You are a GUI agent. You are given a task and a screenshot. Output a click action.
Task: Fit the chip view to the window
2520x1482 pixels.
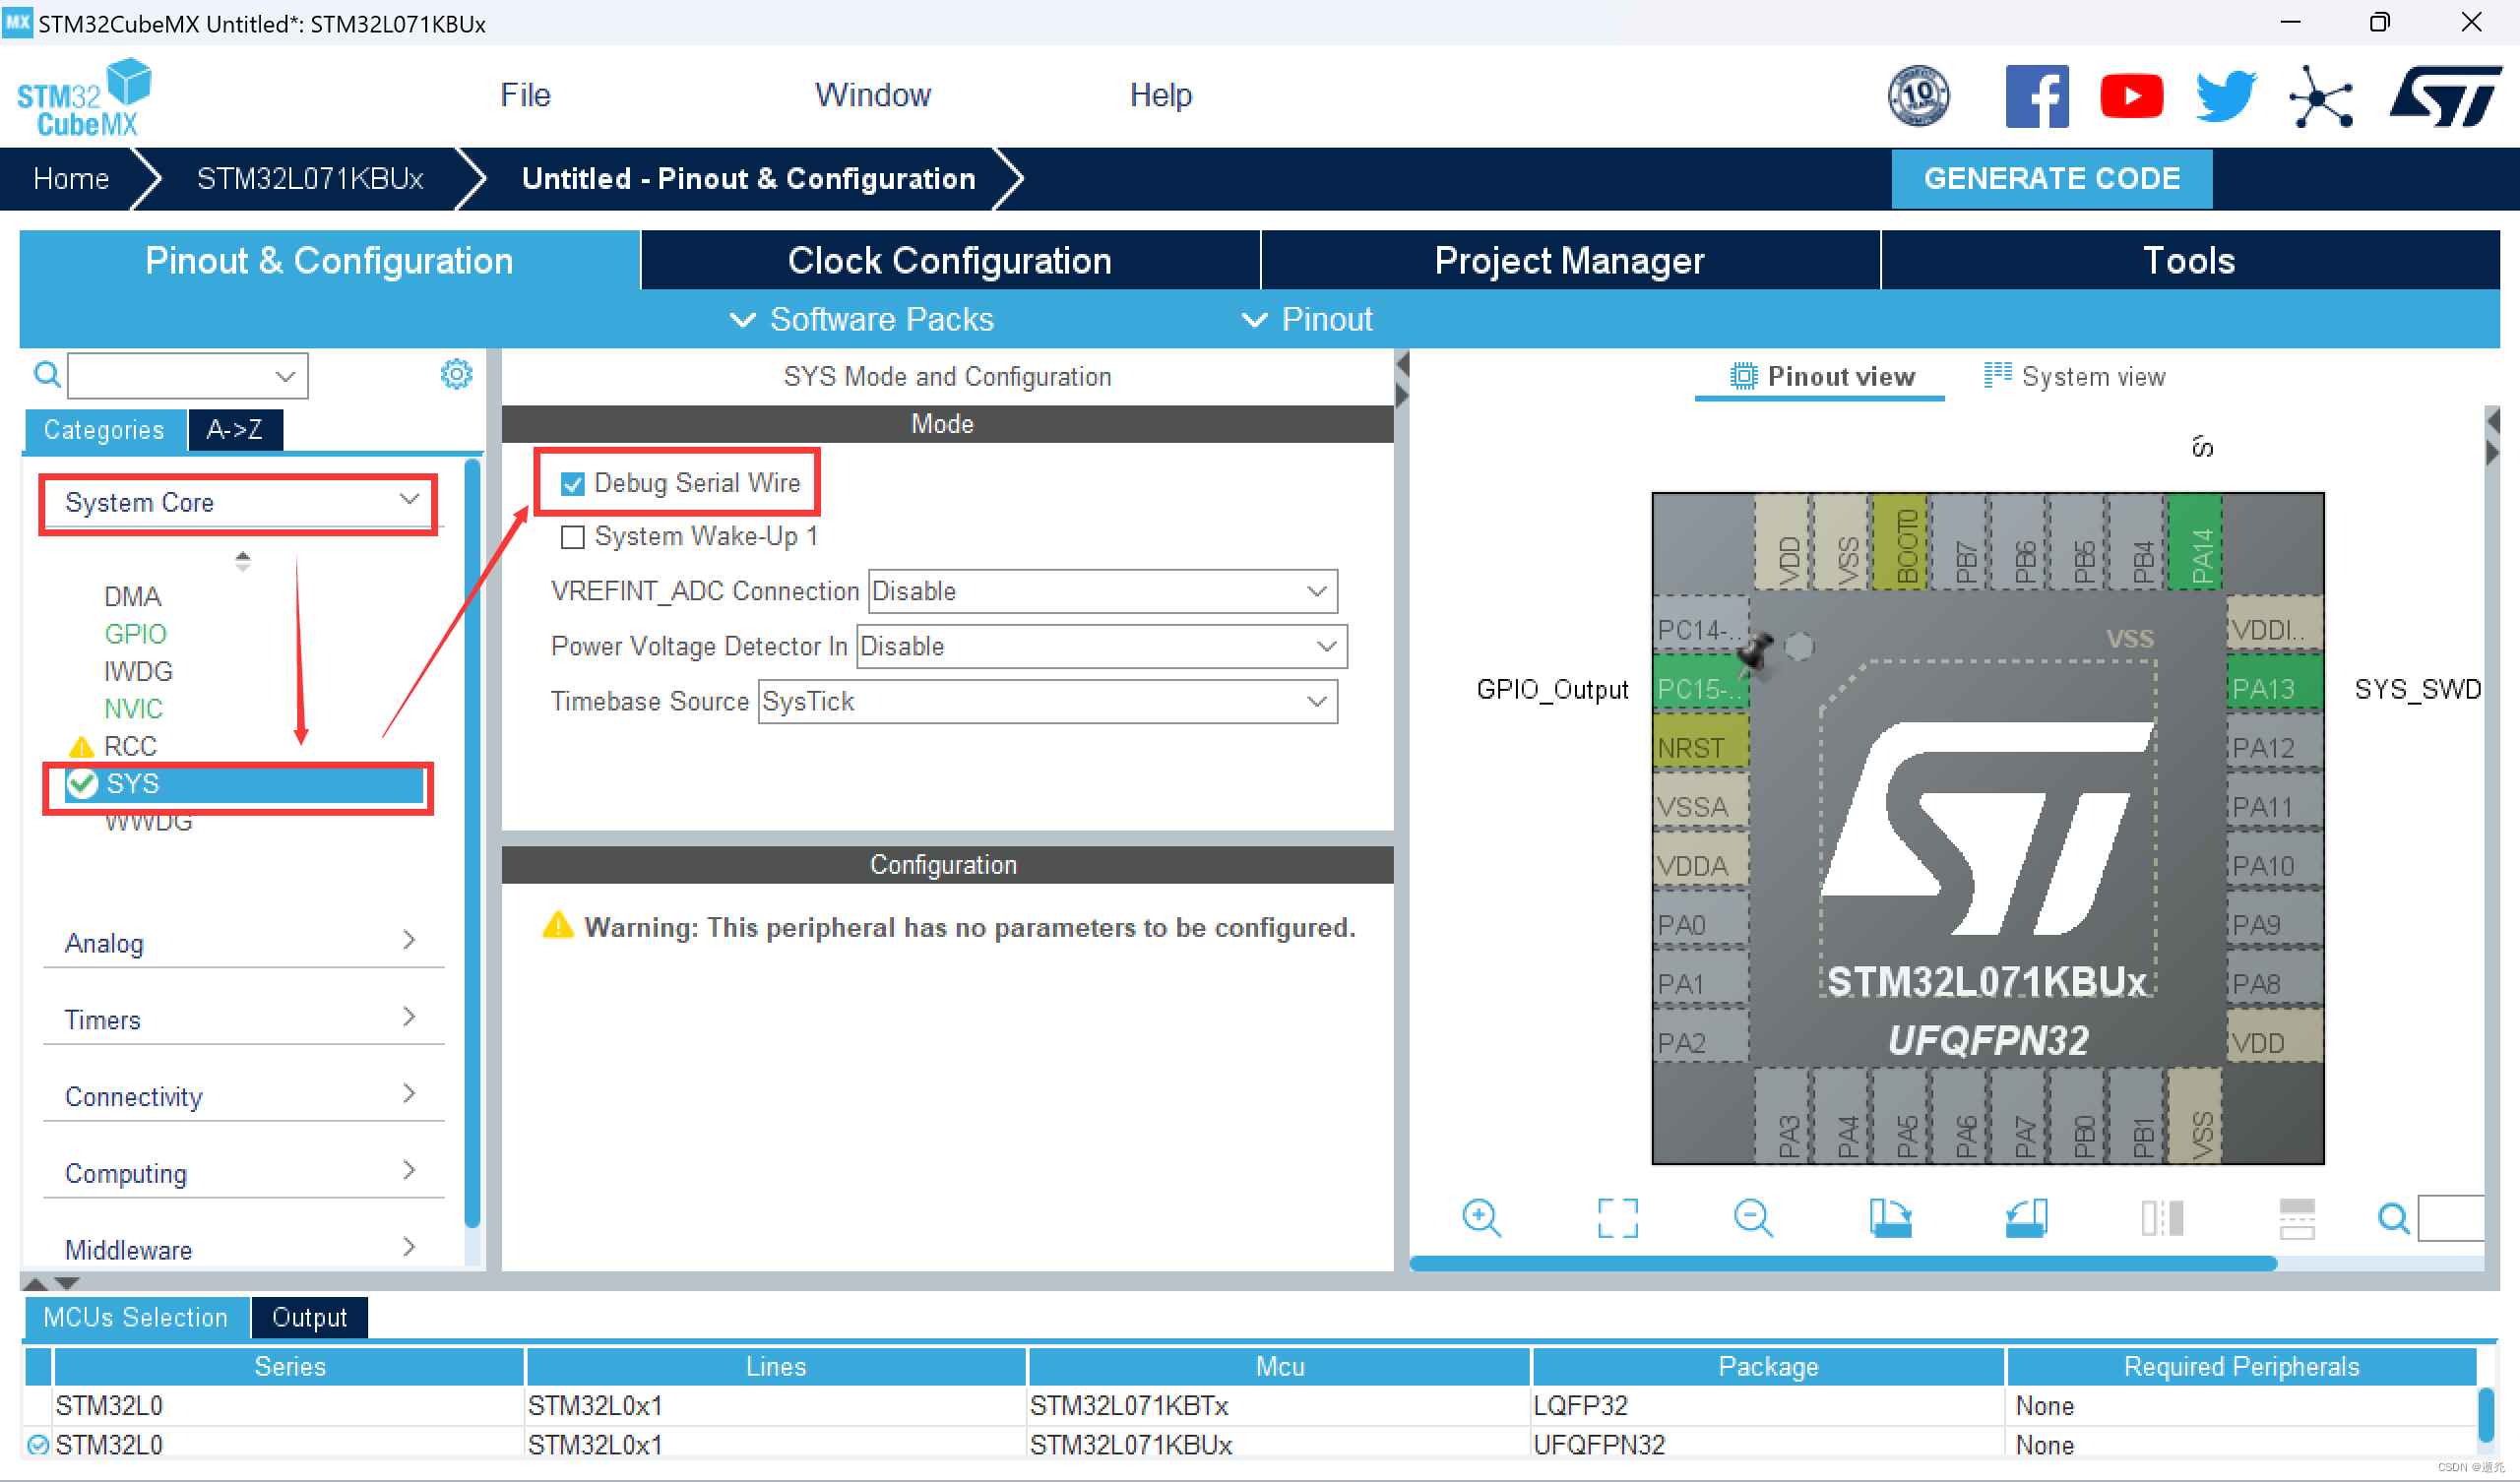point(1617,1218)
